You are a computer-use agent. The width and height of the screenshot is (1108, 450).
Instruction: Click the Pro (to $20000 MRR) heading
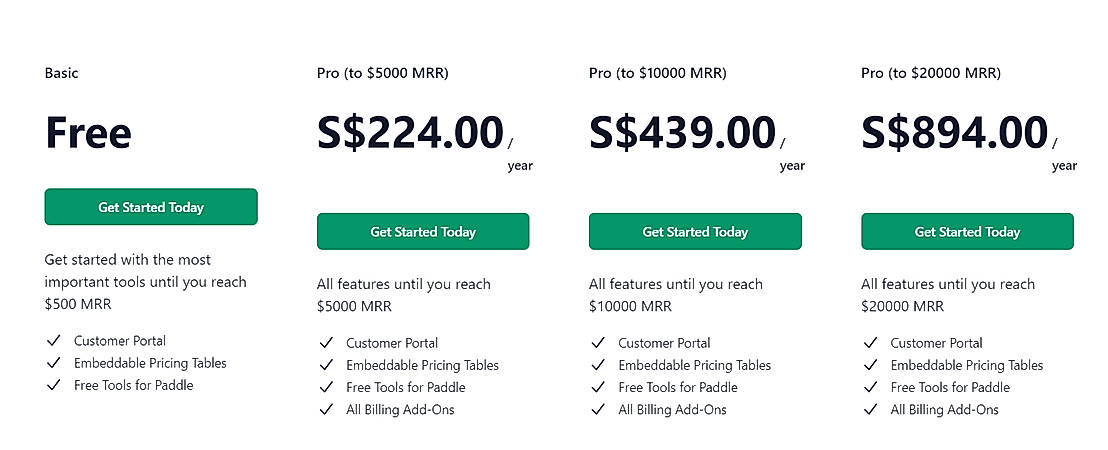930,73
